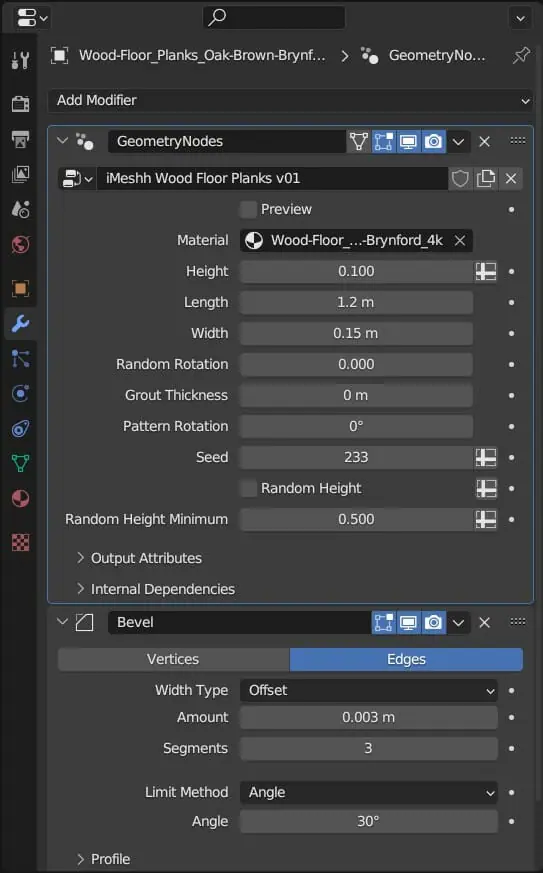
Task: Toggle attribute input for Seed
Action: [486, 458]
